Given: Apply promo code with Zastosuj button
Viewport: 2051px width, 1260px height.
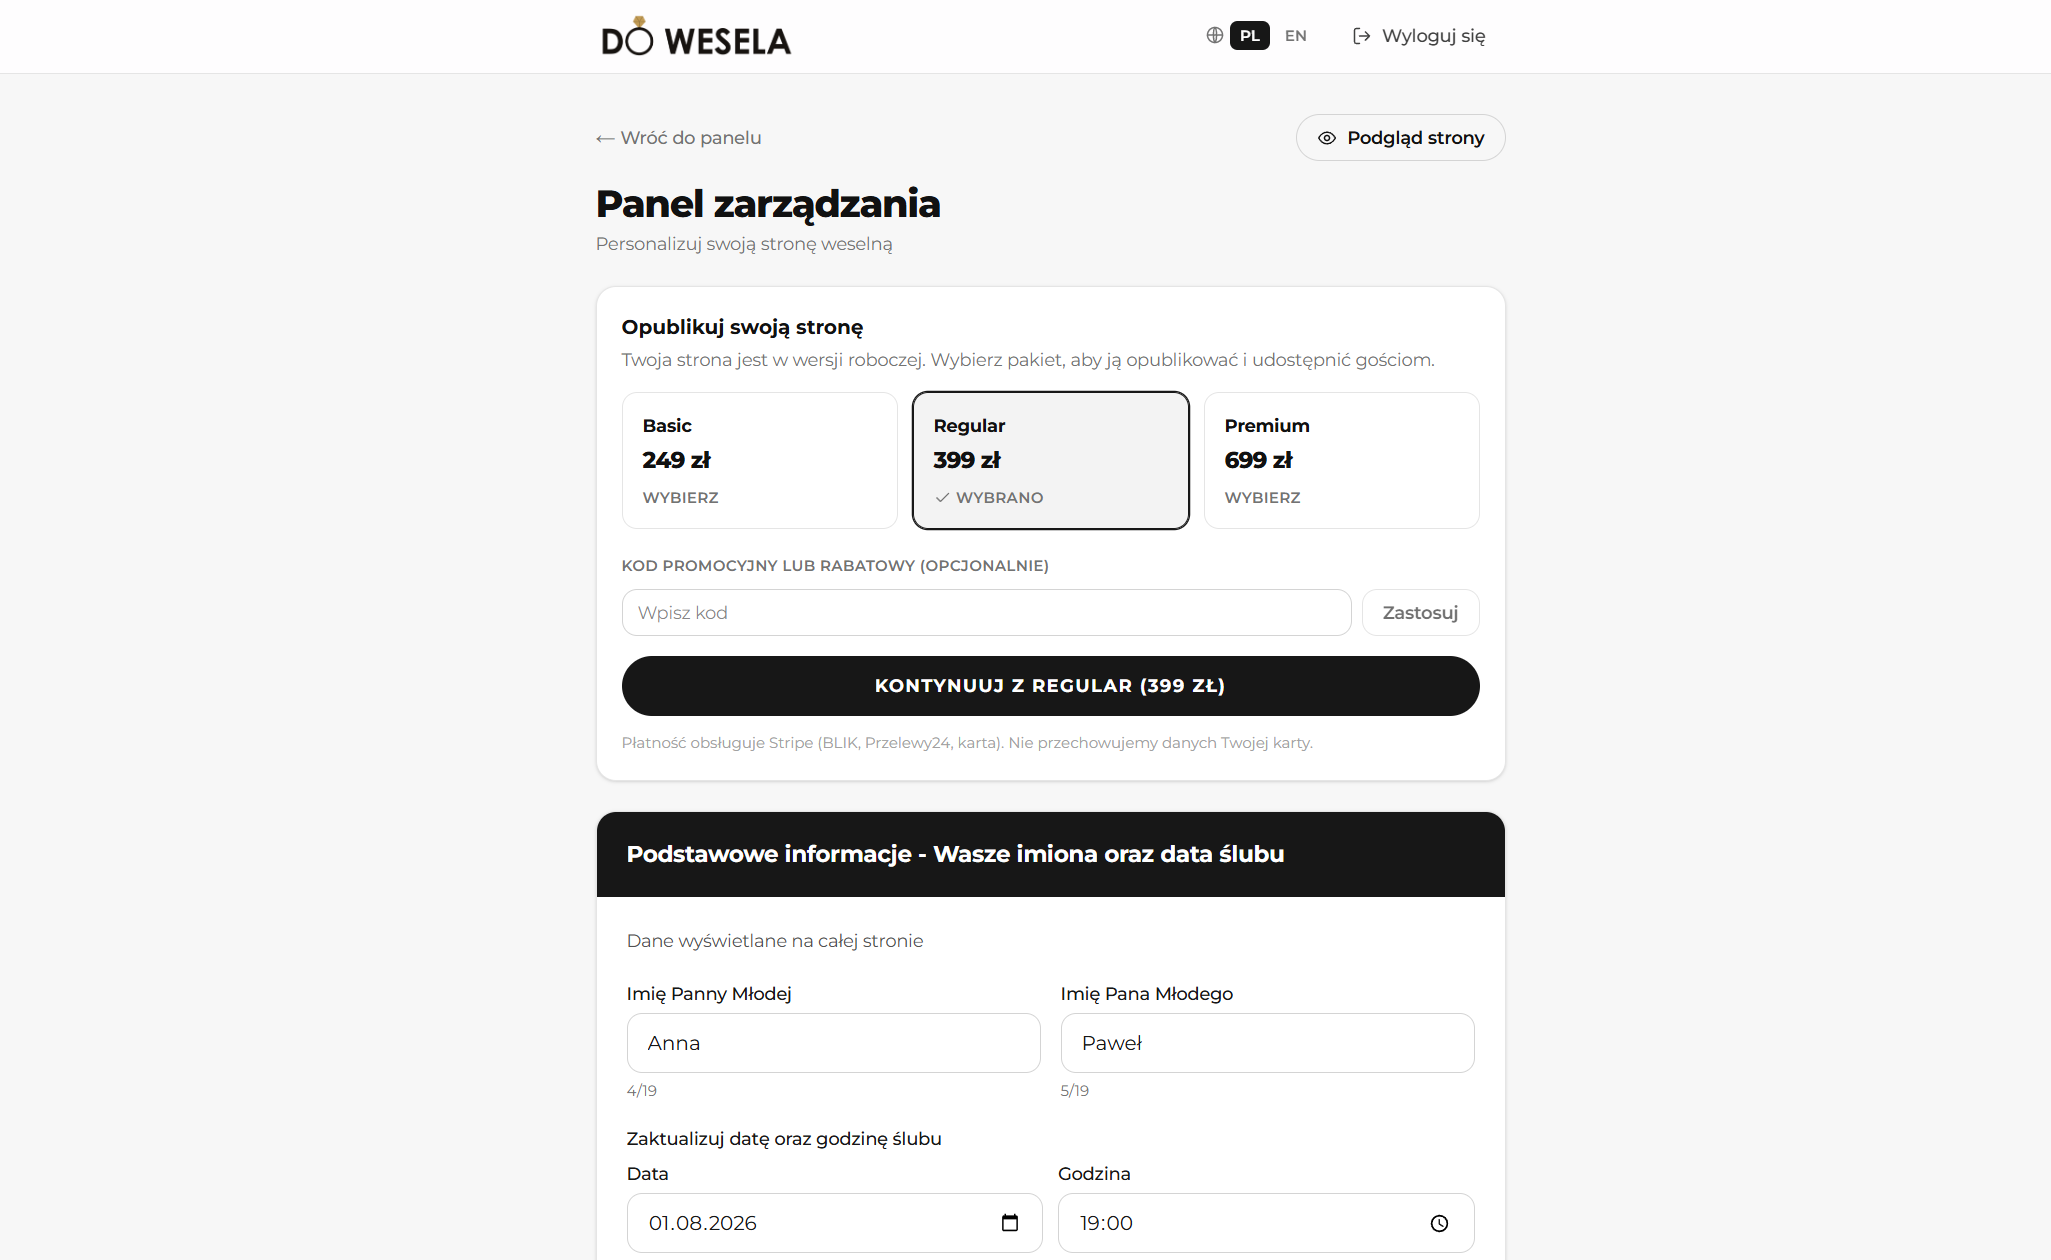Looking at the screenshot, I should (1420, 612).
